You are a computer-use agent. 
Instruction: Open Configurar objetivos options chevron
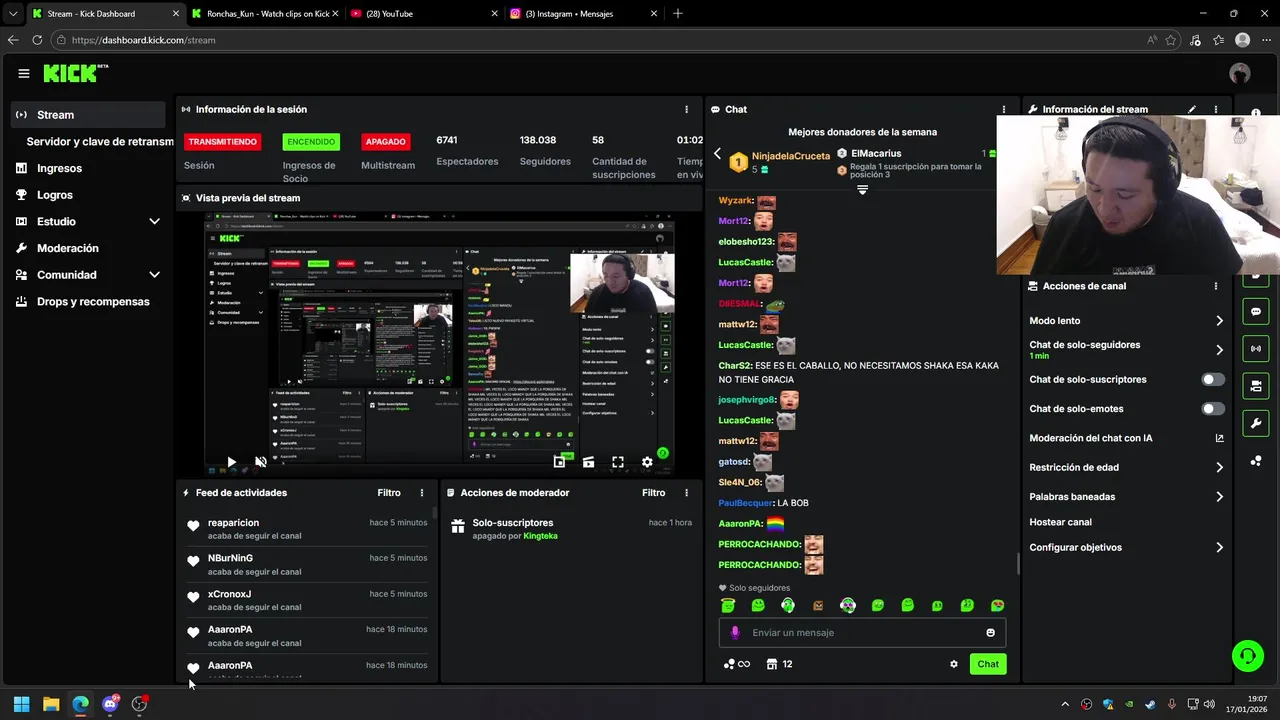(1219, 548)
